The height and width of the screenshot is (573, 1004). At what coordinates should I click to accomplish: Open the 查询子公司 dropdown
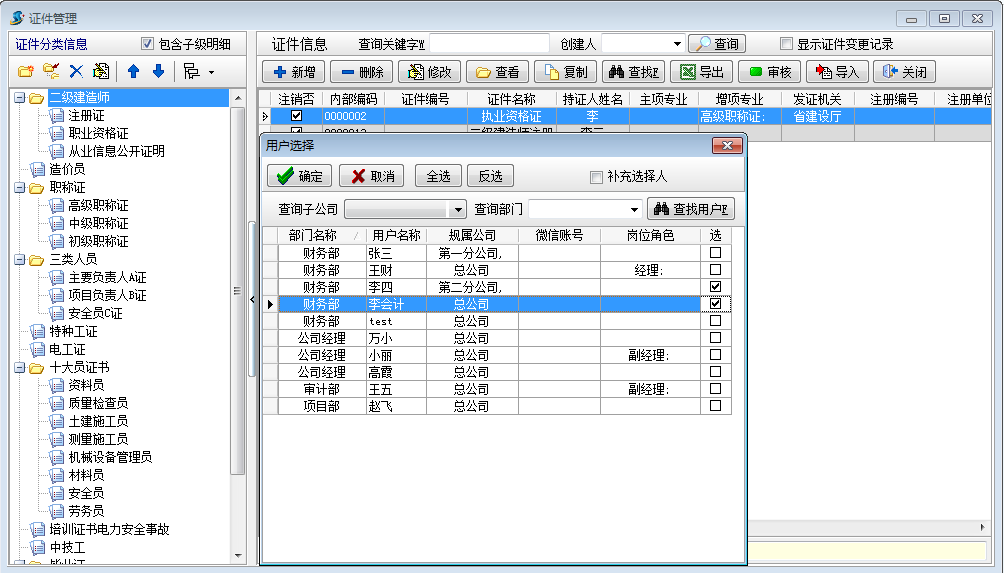coord(458,209)
